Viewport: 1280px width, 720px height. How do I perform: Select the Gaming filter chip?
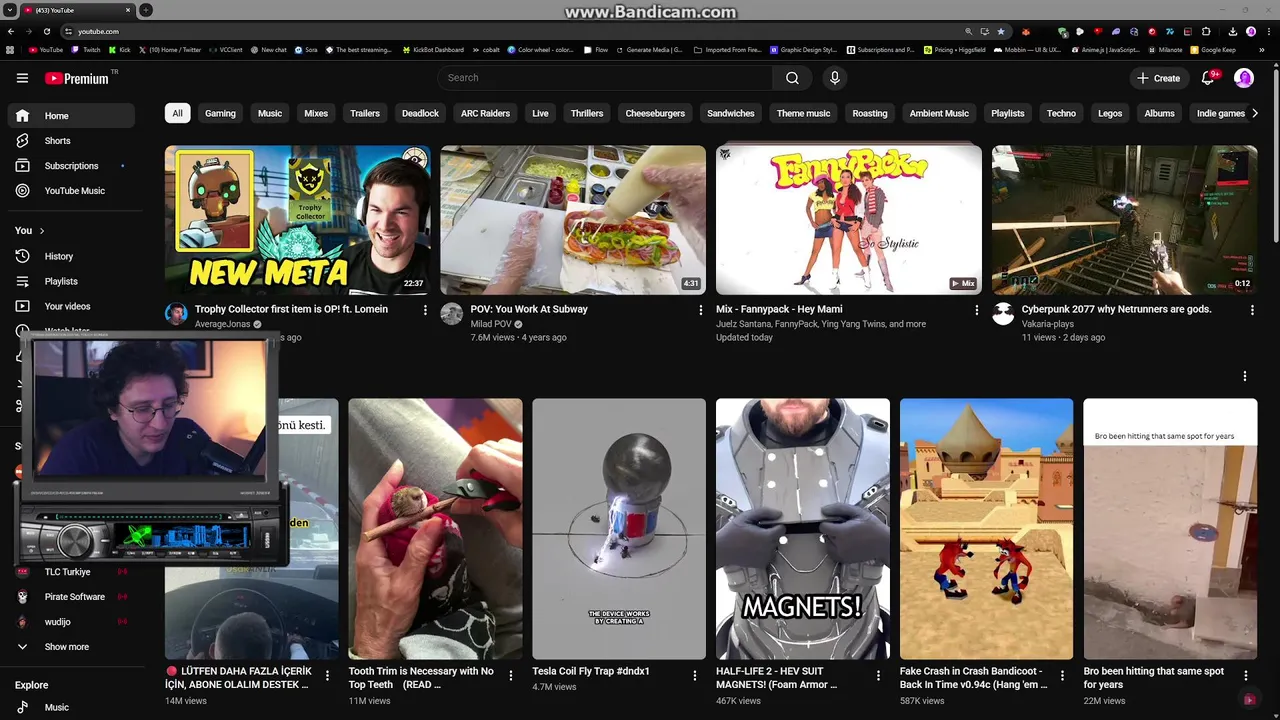pos(220,114)
